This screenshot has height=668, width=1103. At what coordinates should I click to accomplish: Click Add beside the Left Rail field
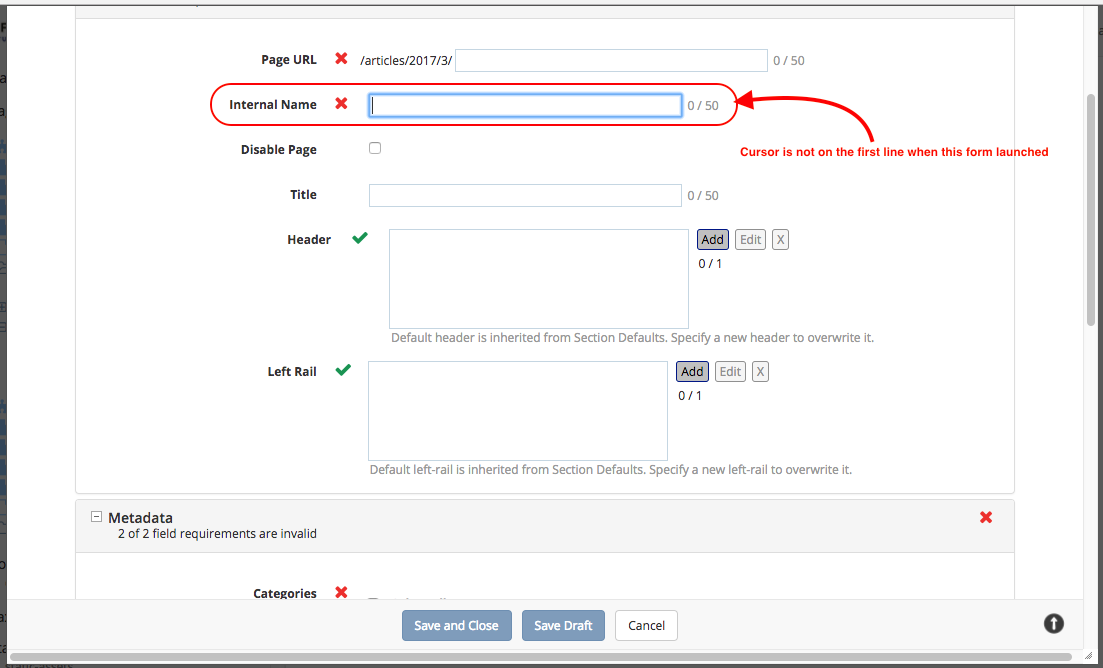click(692, 371)
